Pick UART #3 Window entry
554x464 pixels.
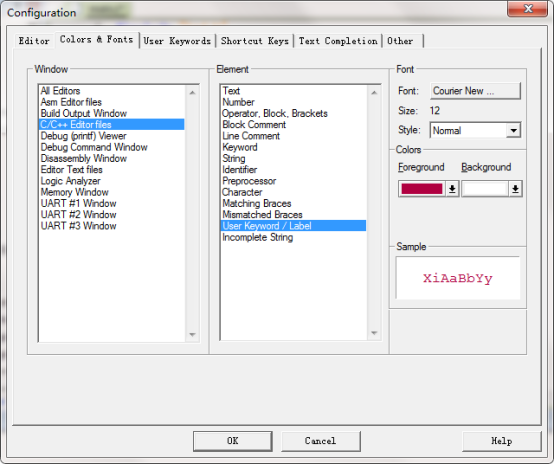(112, 226)
